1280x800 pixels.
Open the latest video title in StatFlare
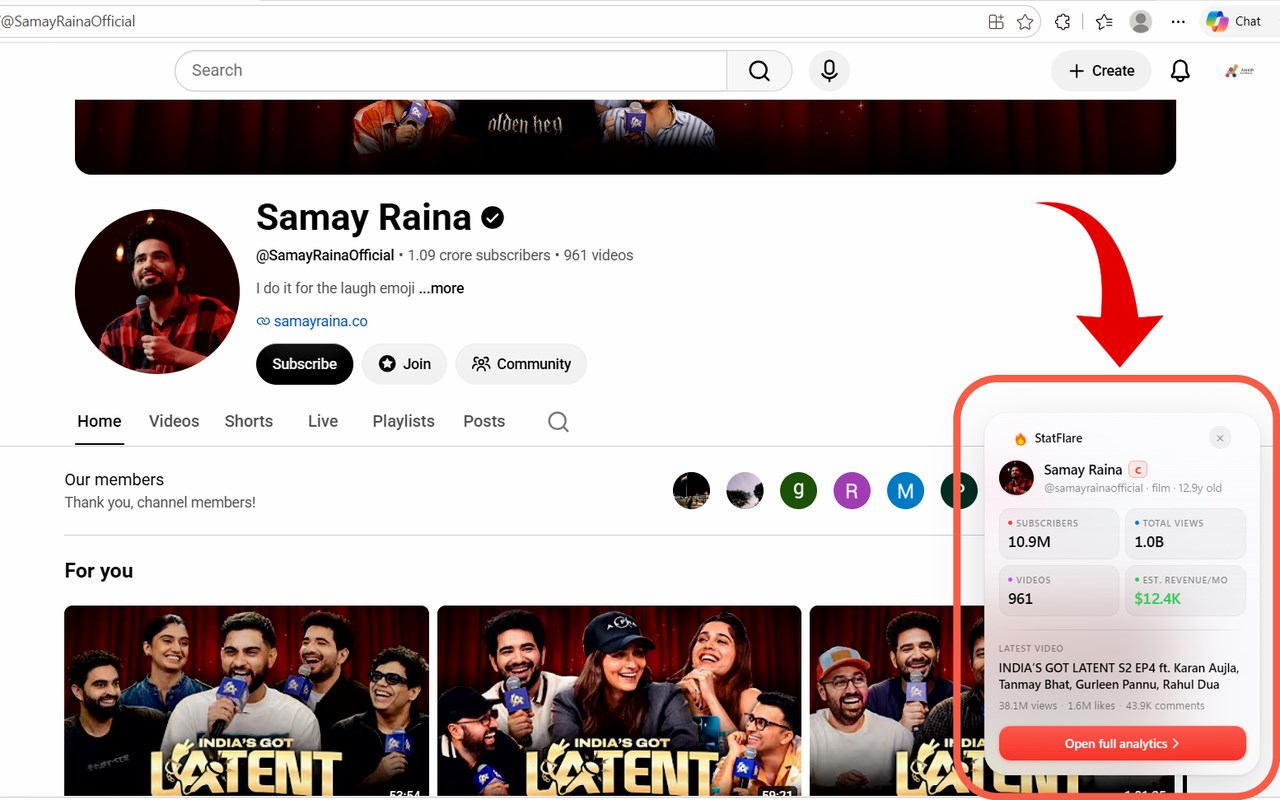[1119, 676]
